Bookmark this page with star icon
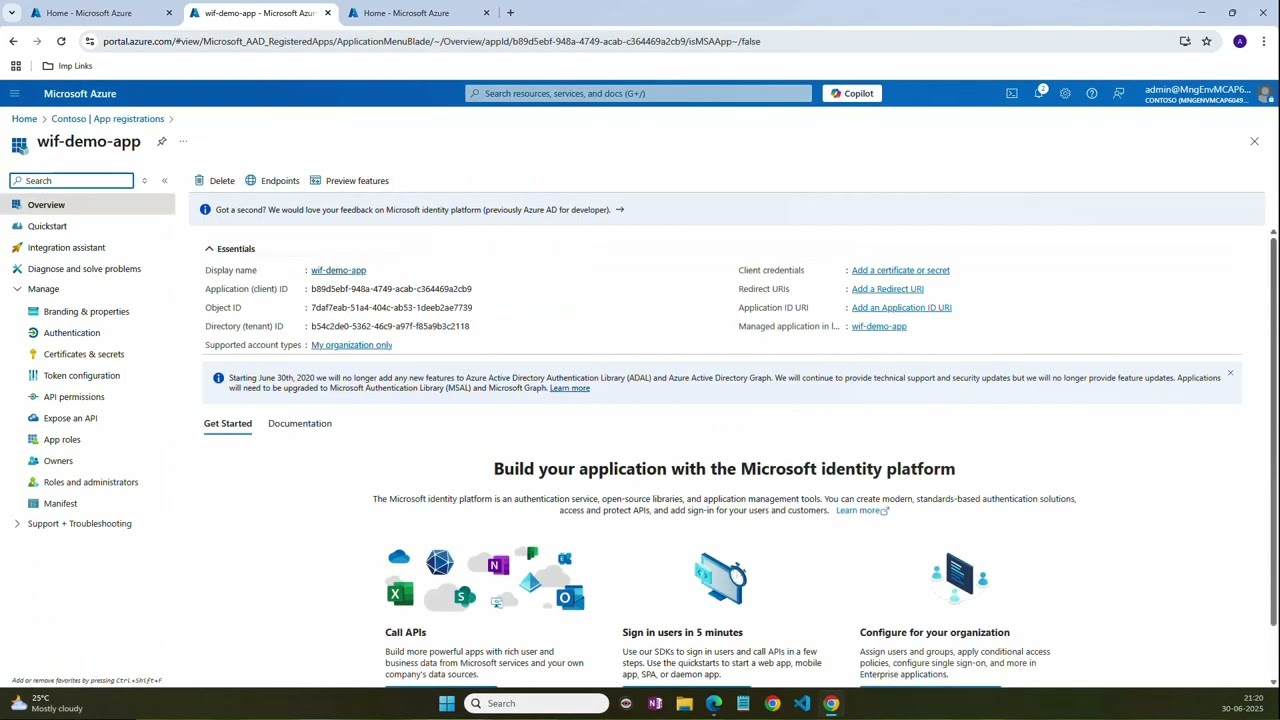This screenshot has width=1280, height=720. (x=1206, y=41)
